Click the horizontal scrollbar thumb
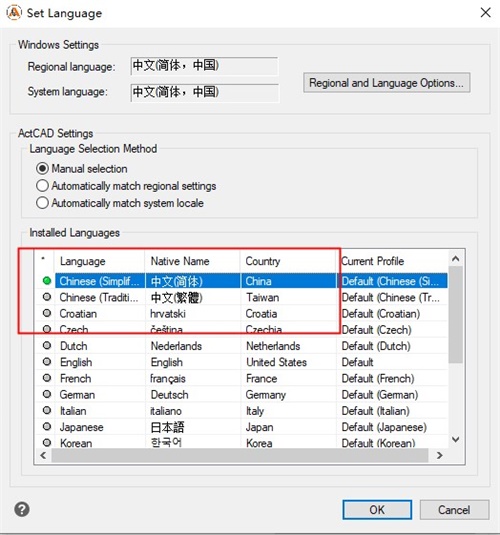This screenshot has height=535, width=500. (x=240, y=455)
